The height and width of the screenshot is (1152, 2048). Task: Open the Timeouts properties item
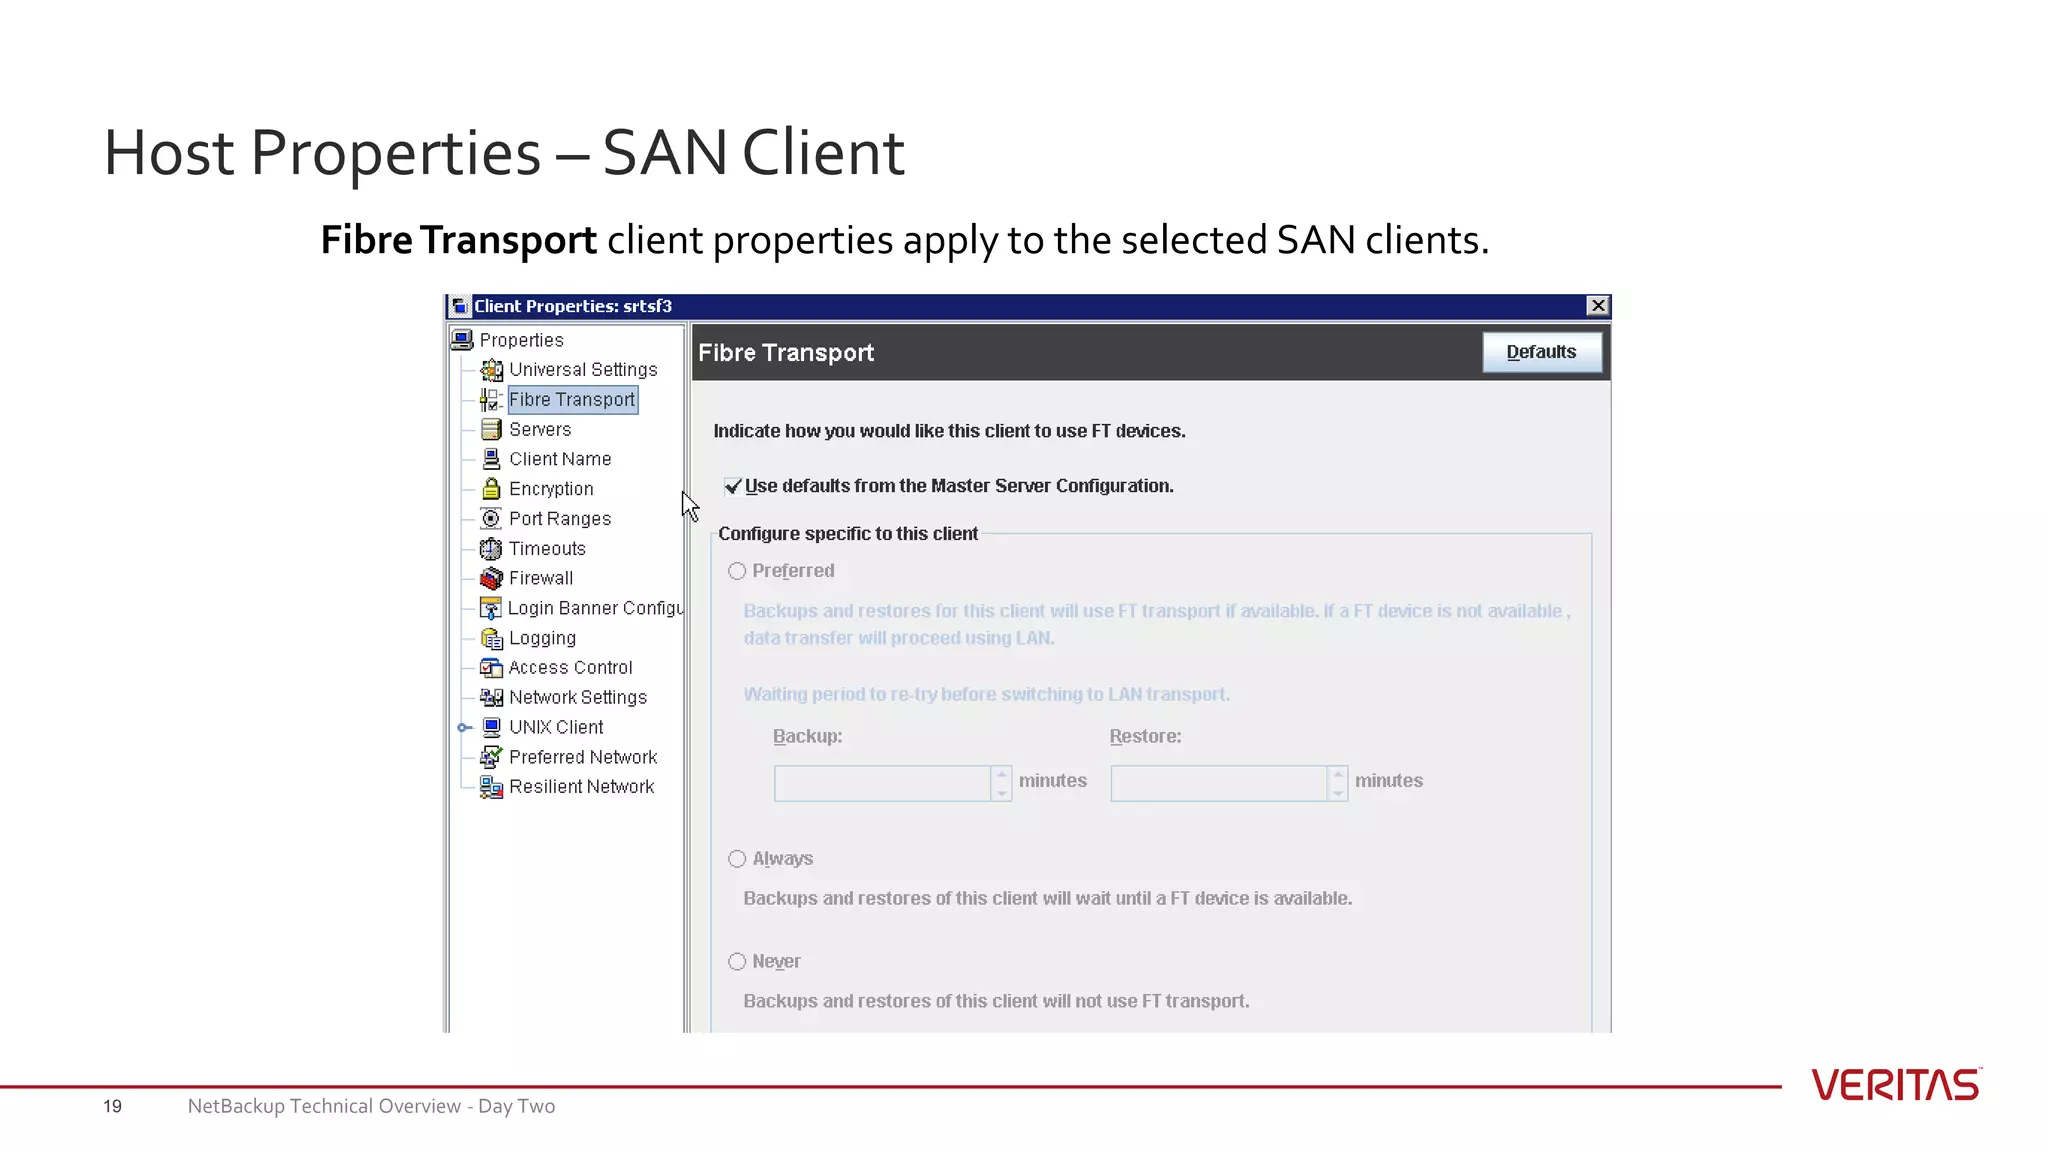click(x=547, y=549)
